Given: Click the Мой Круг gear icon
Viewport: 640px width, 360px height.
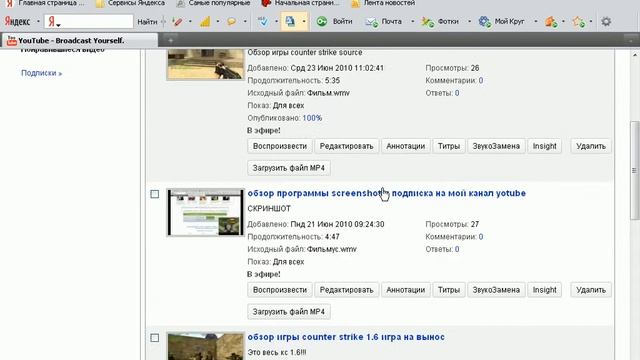Looking at the screenshot, I should point(484,21).
